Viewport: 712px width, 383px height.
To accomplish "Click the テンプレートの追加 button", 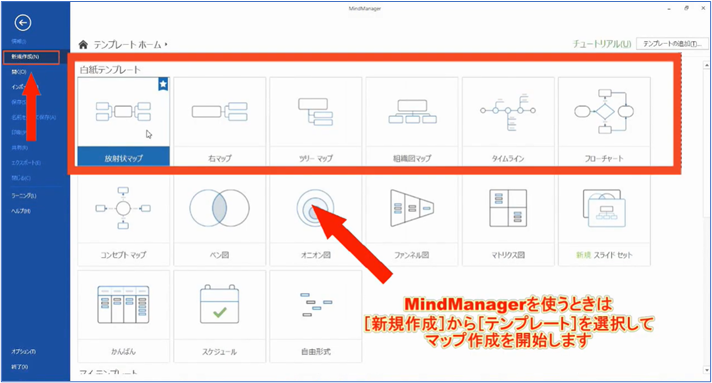I will [x=672, y=44].
